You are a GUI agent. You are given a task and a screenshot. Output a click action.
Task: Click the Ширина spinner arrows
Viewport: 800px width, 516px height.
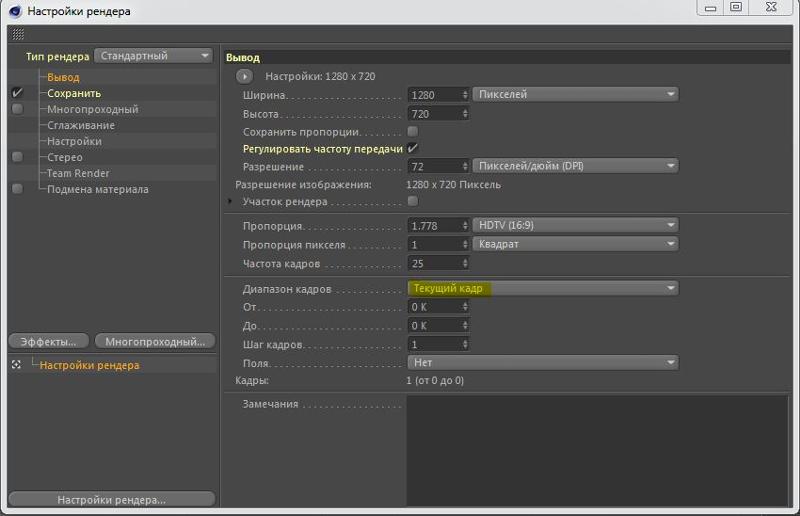point(465,94)
